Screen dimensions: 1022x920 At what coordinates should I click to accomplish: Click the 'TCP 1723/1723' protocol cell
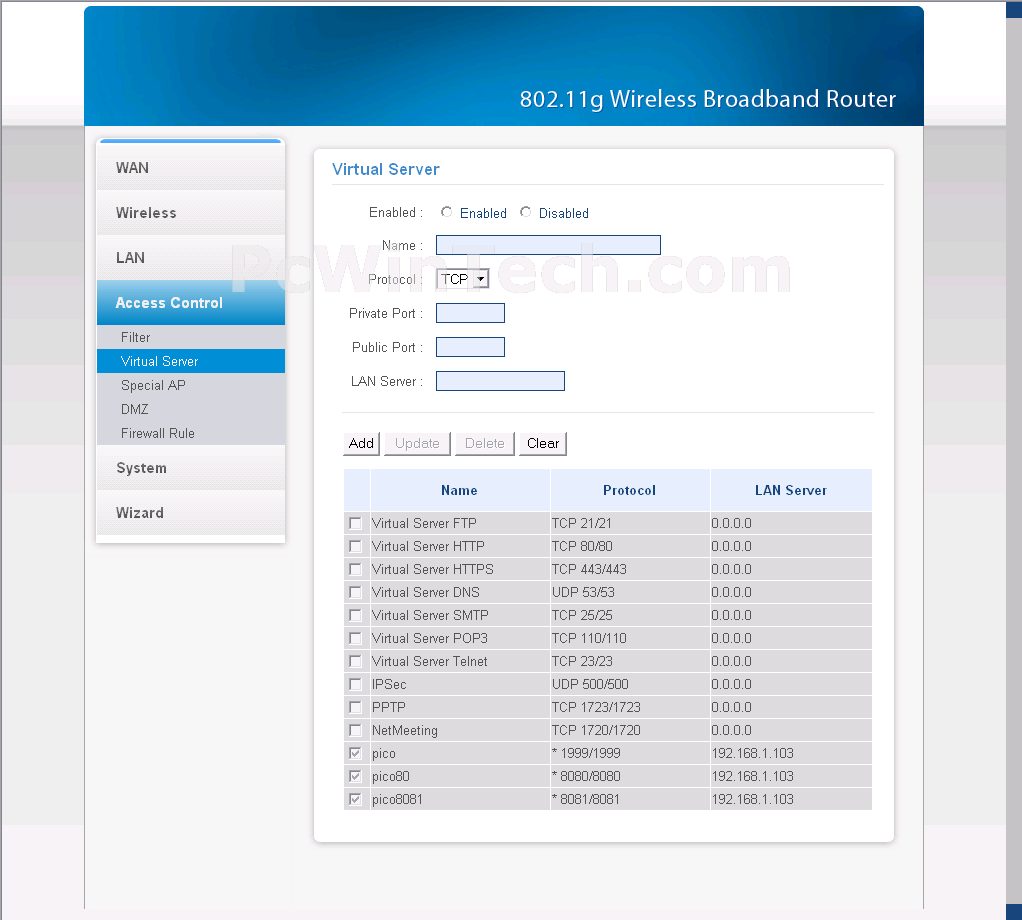(630, 707)
